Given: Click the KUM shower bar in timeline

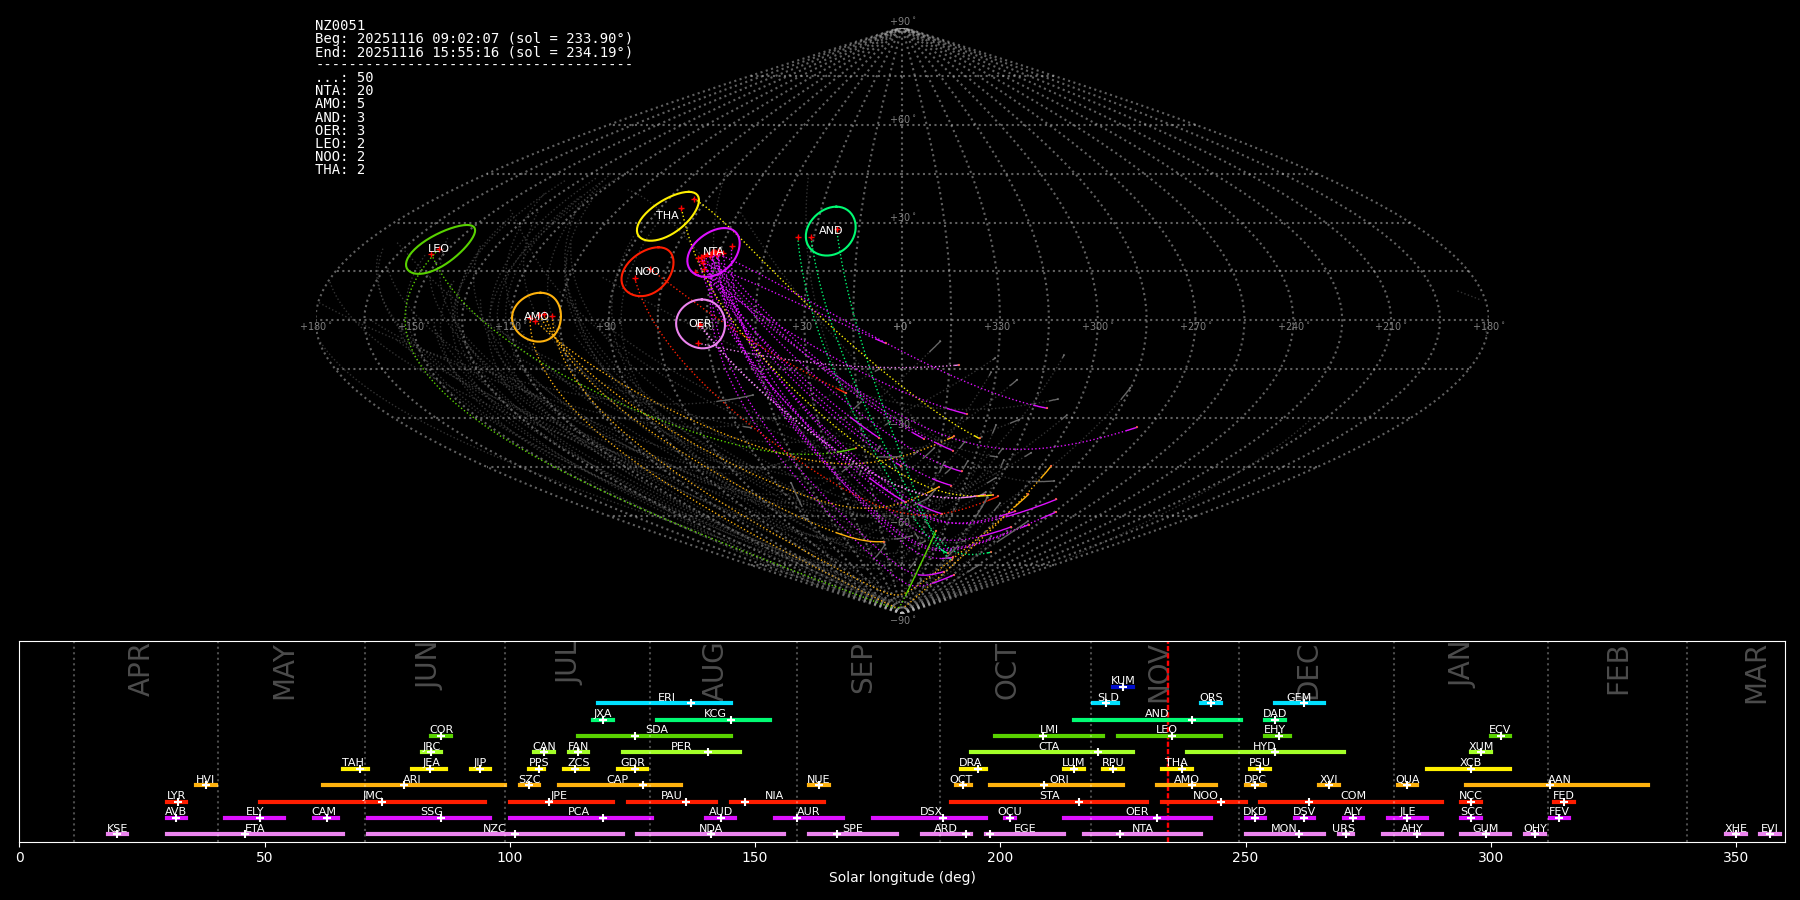Looking at the screenshot, I should [1123, 687].
